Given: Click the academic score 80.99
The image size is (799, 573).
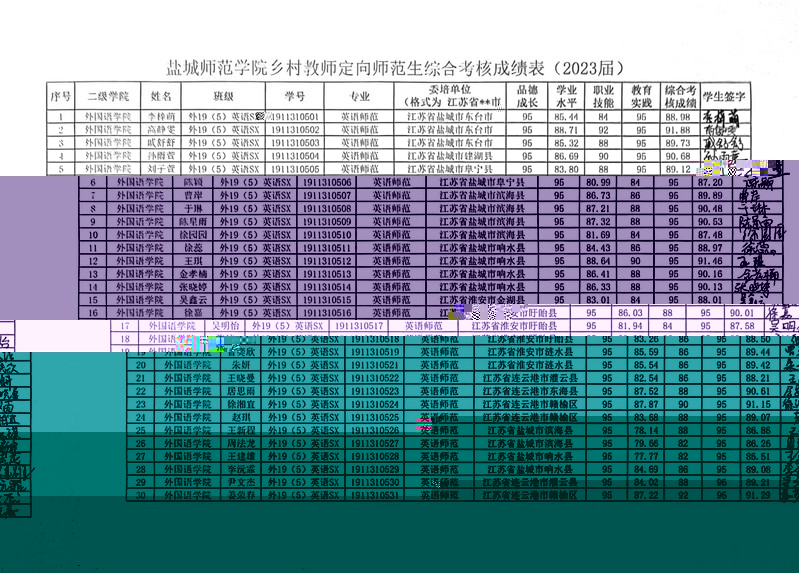Looking at the screenshot, I should point(598,183).
